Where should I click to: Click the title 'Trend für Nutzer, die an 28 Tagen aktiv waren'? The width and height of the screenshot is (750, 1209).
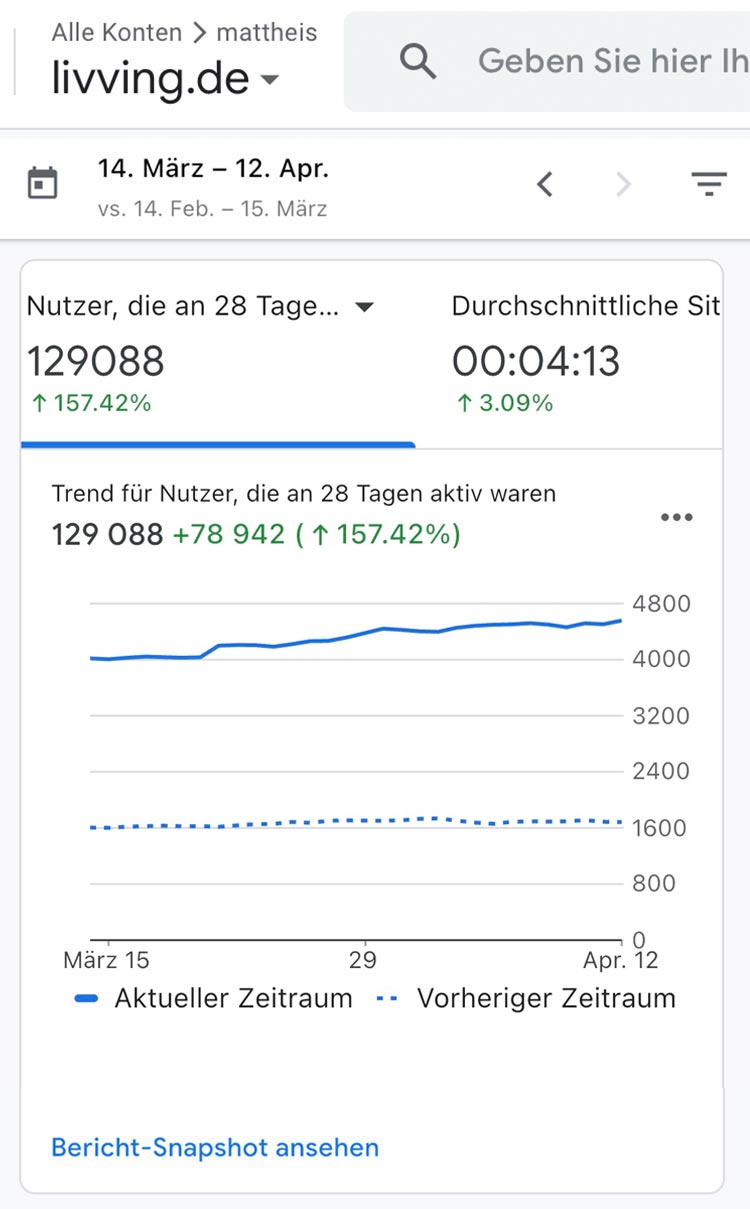click(304, 493)
